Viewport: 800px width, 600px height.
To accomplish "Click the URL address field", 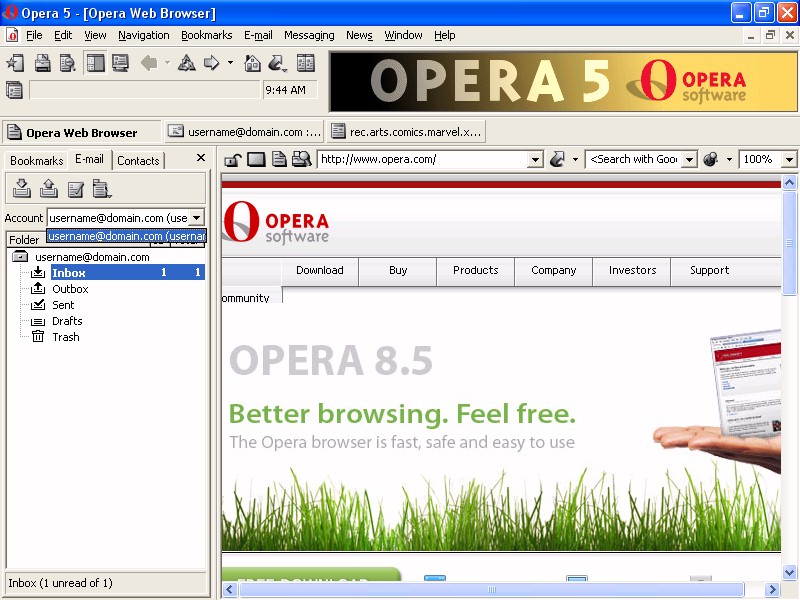I will coord(423,159).
